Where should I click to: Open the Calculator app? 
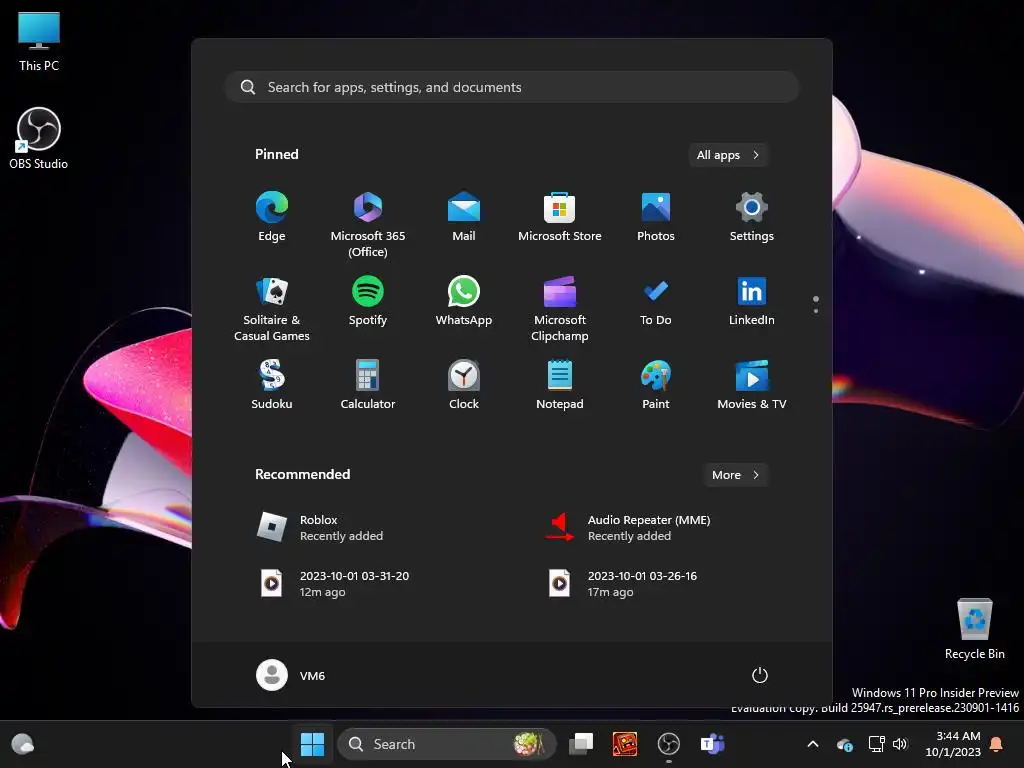tap(368, 385)
